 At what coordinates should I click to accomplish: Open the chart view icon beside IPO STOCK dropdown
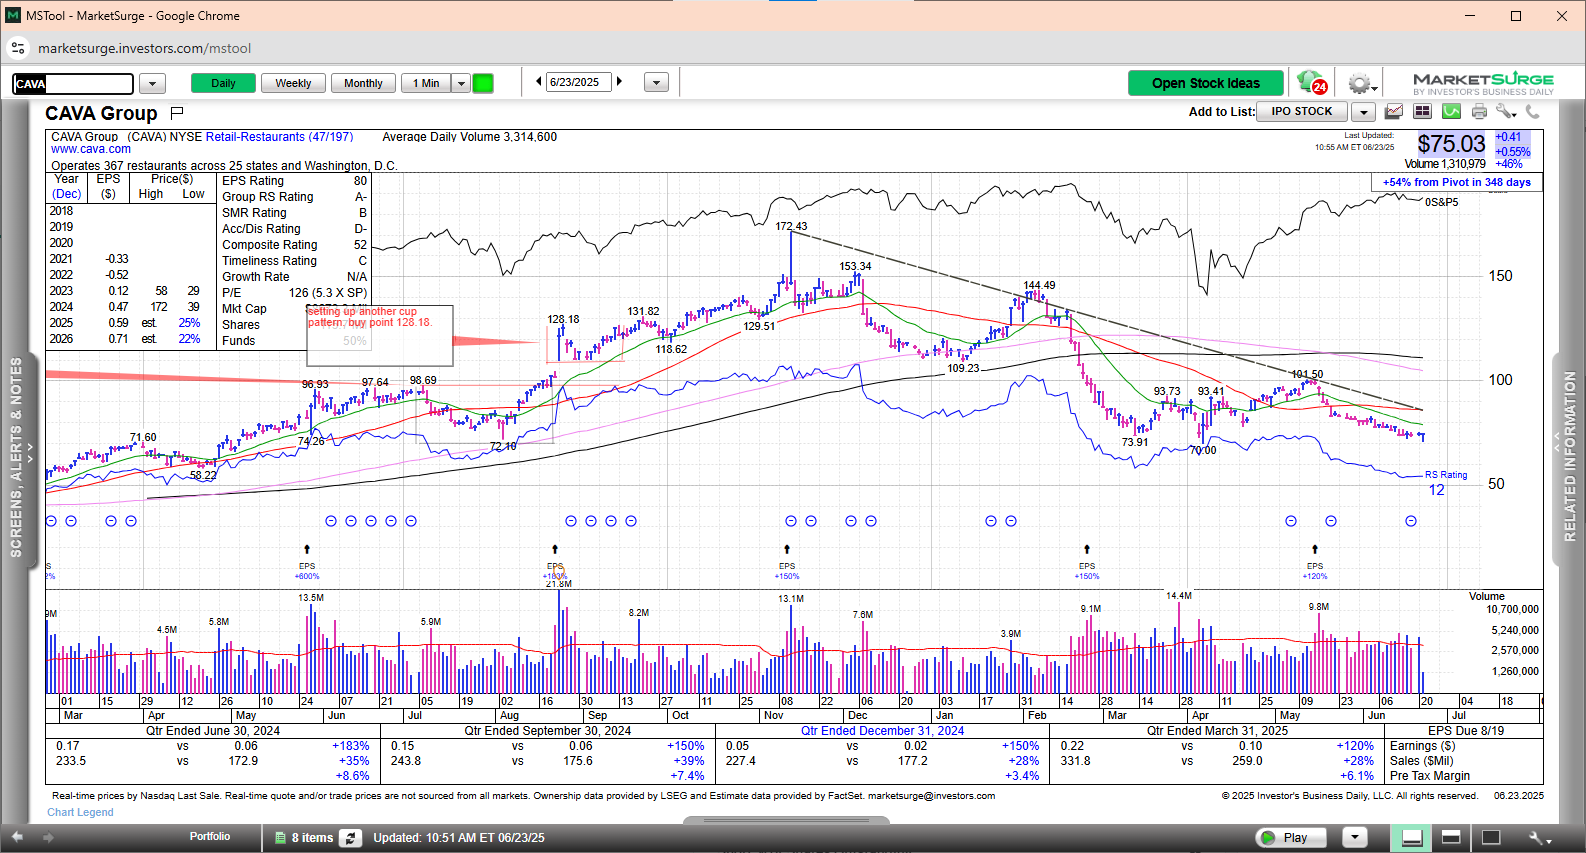1393,112
